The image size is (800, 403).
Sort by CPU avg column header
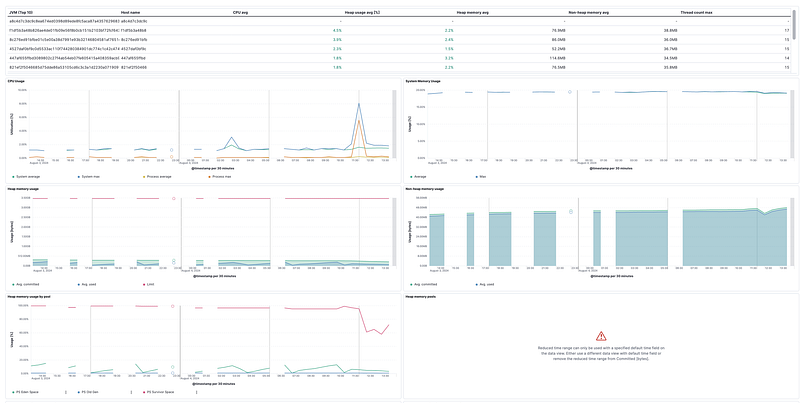(240, 12)
